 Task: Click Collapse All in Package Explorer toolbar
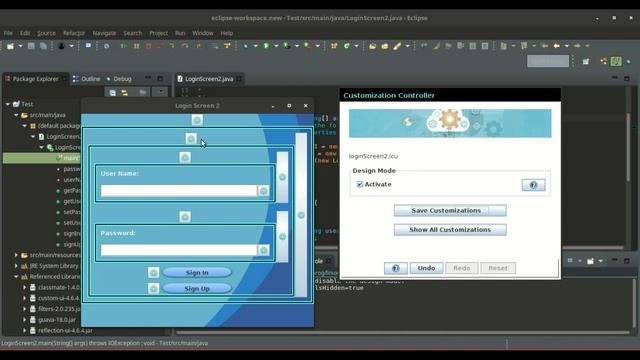click(113, 93)
